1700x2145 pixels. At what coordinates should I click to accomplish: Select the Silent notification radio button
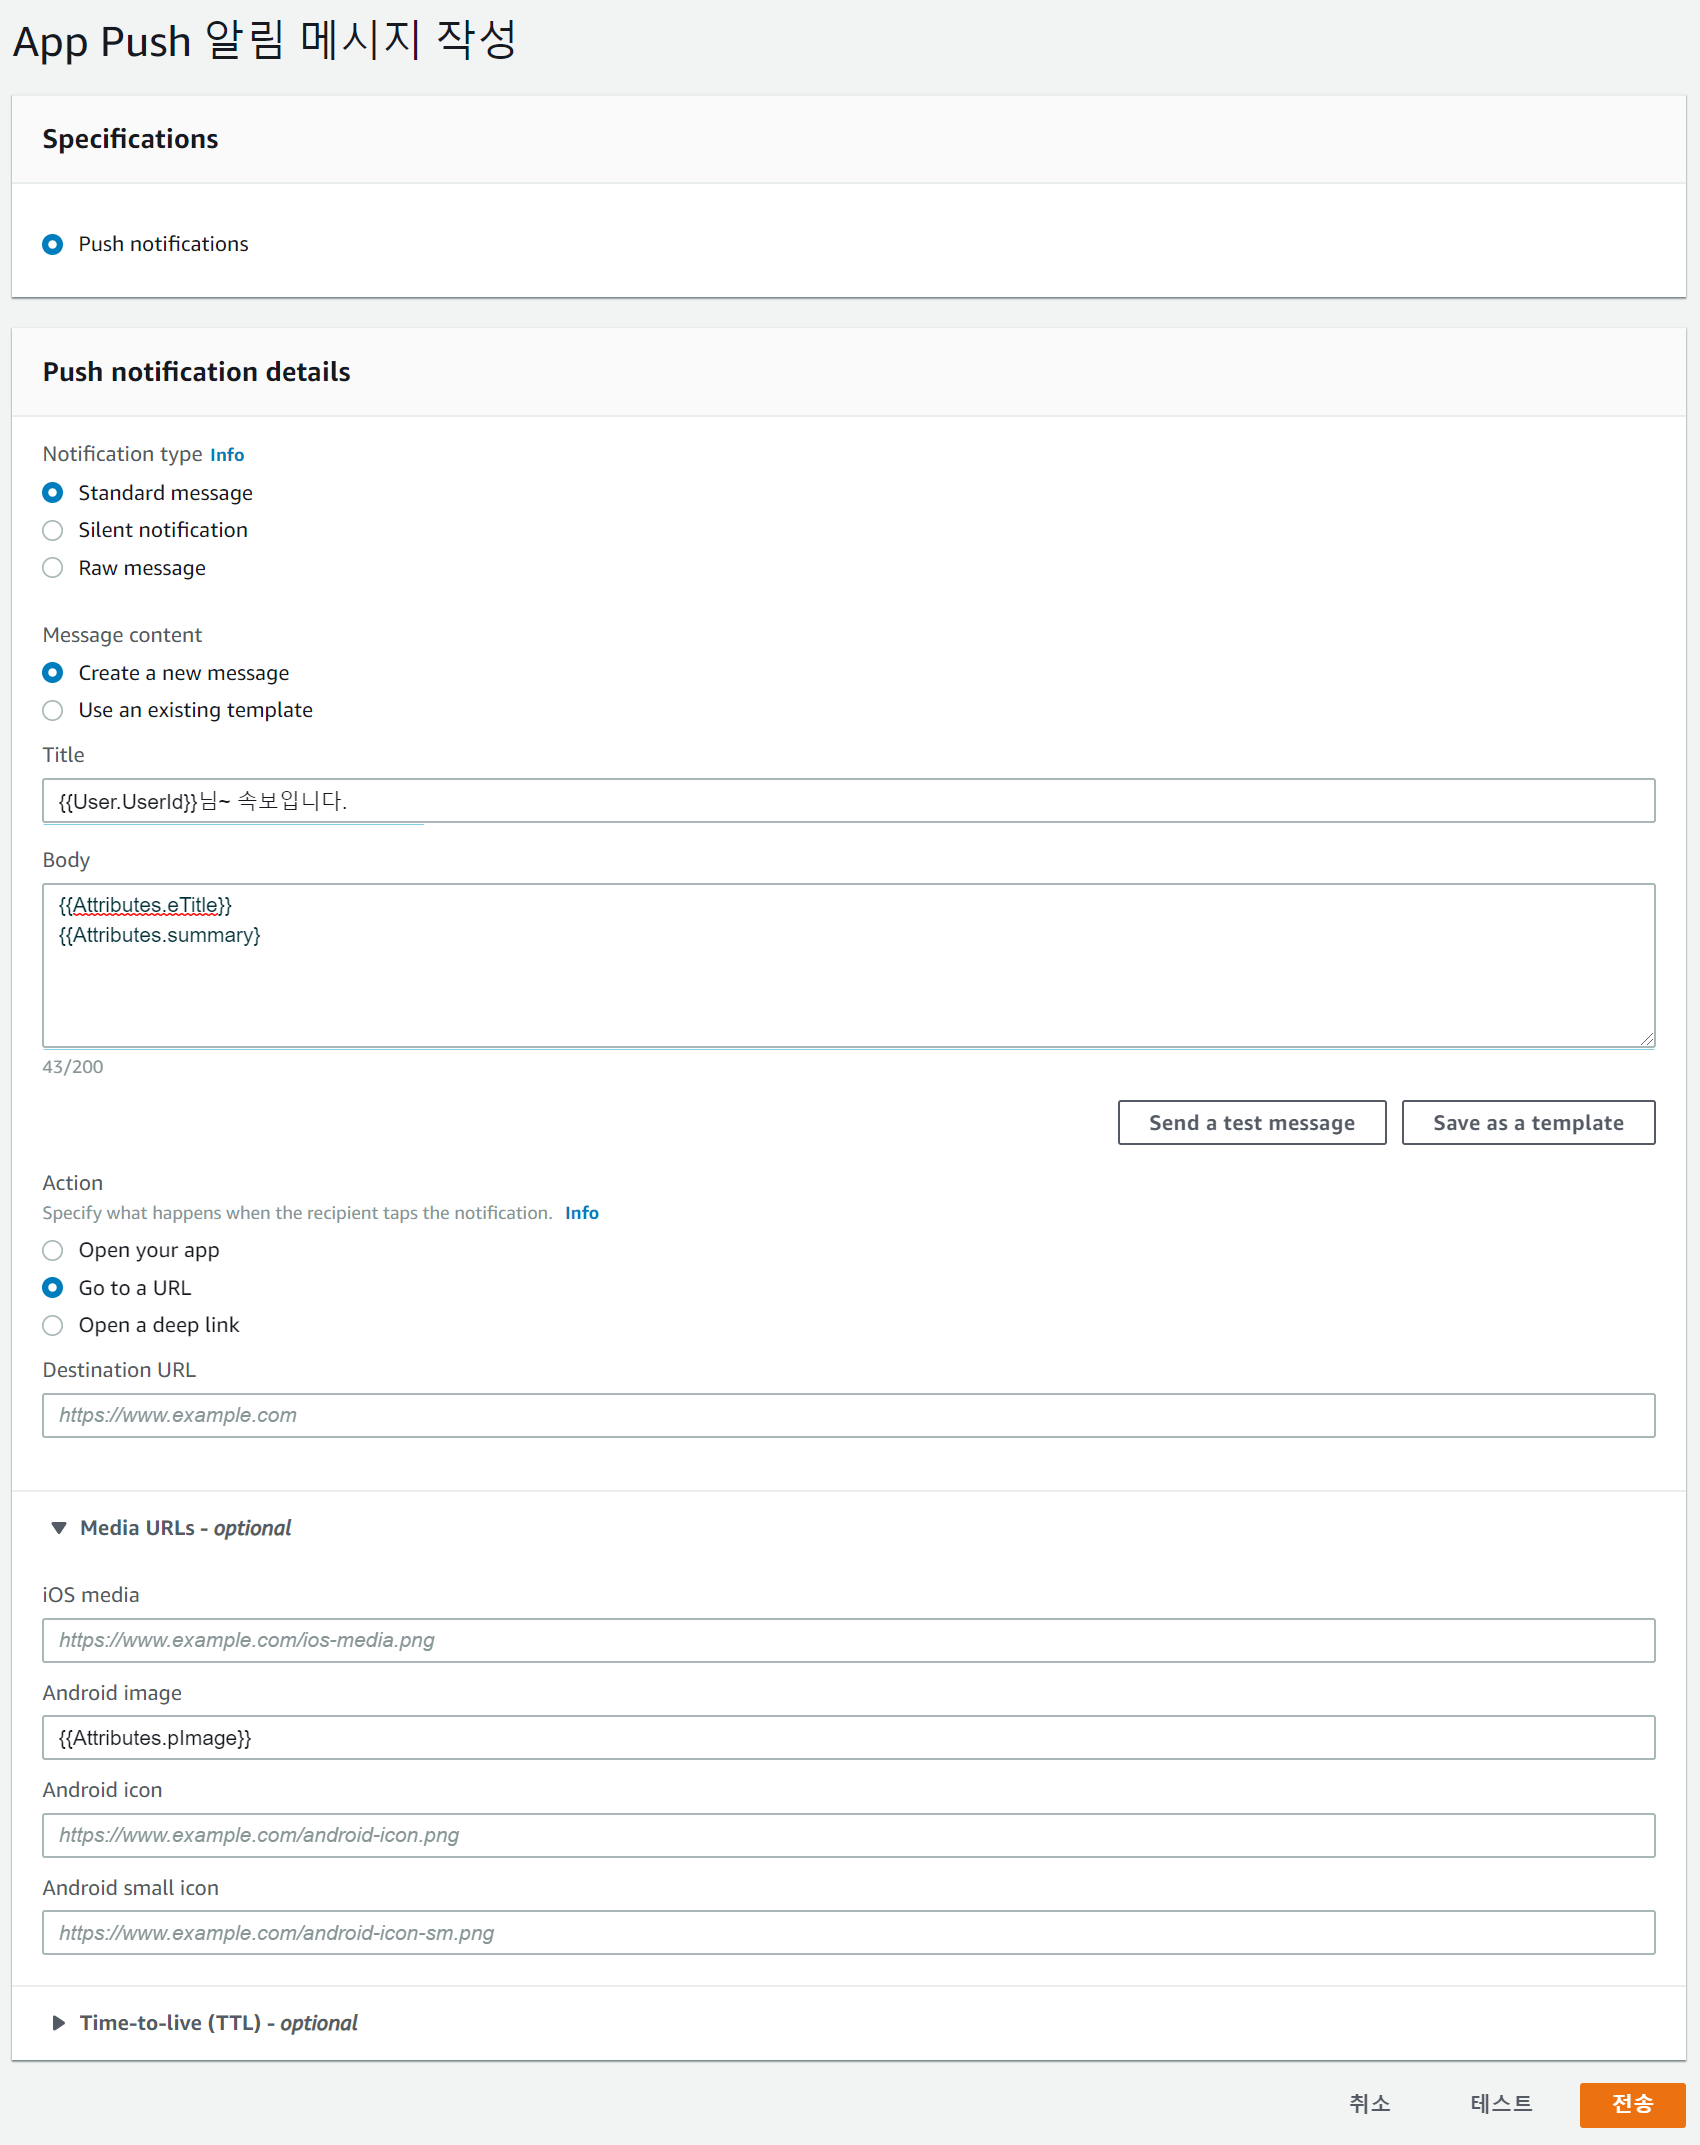[x=53, y=530]
